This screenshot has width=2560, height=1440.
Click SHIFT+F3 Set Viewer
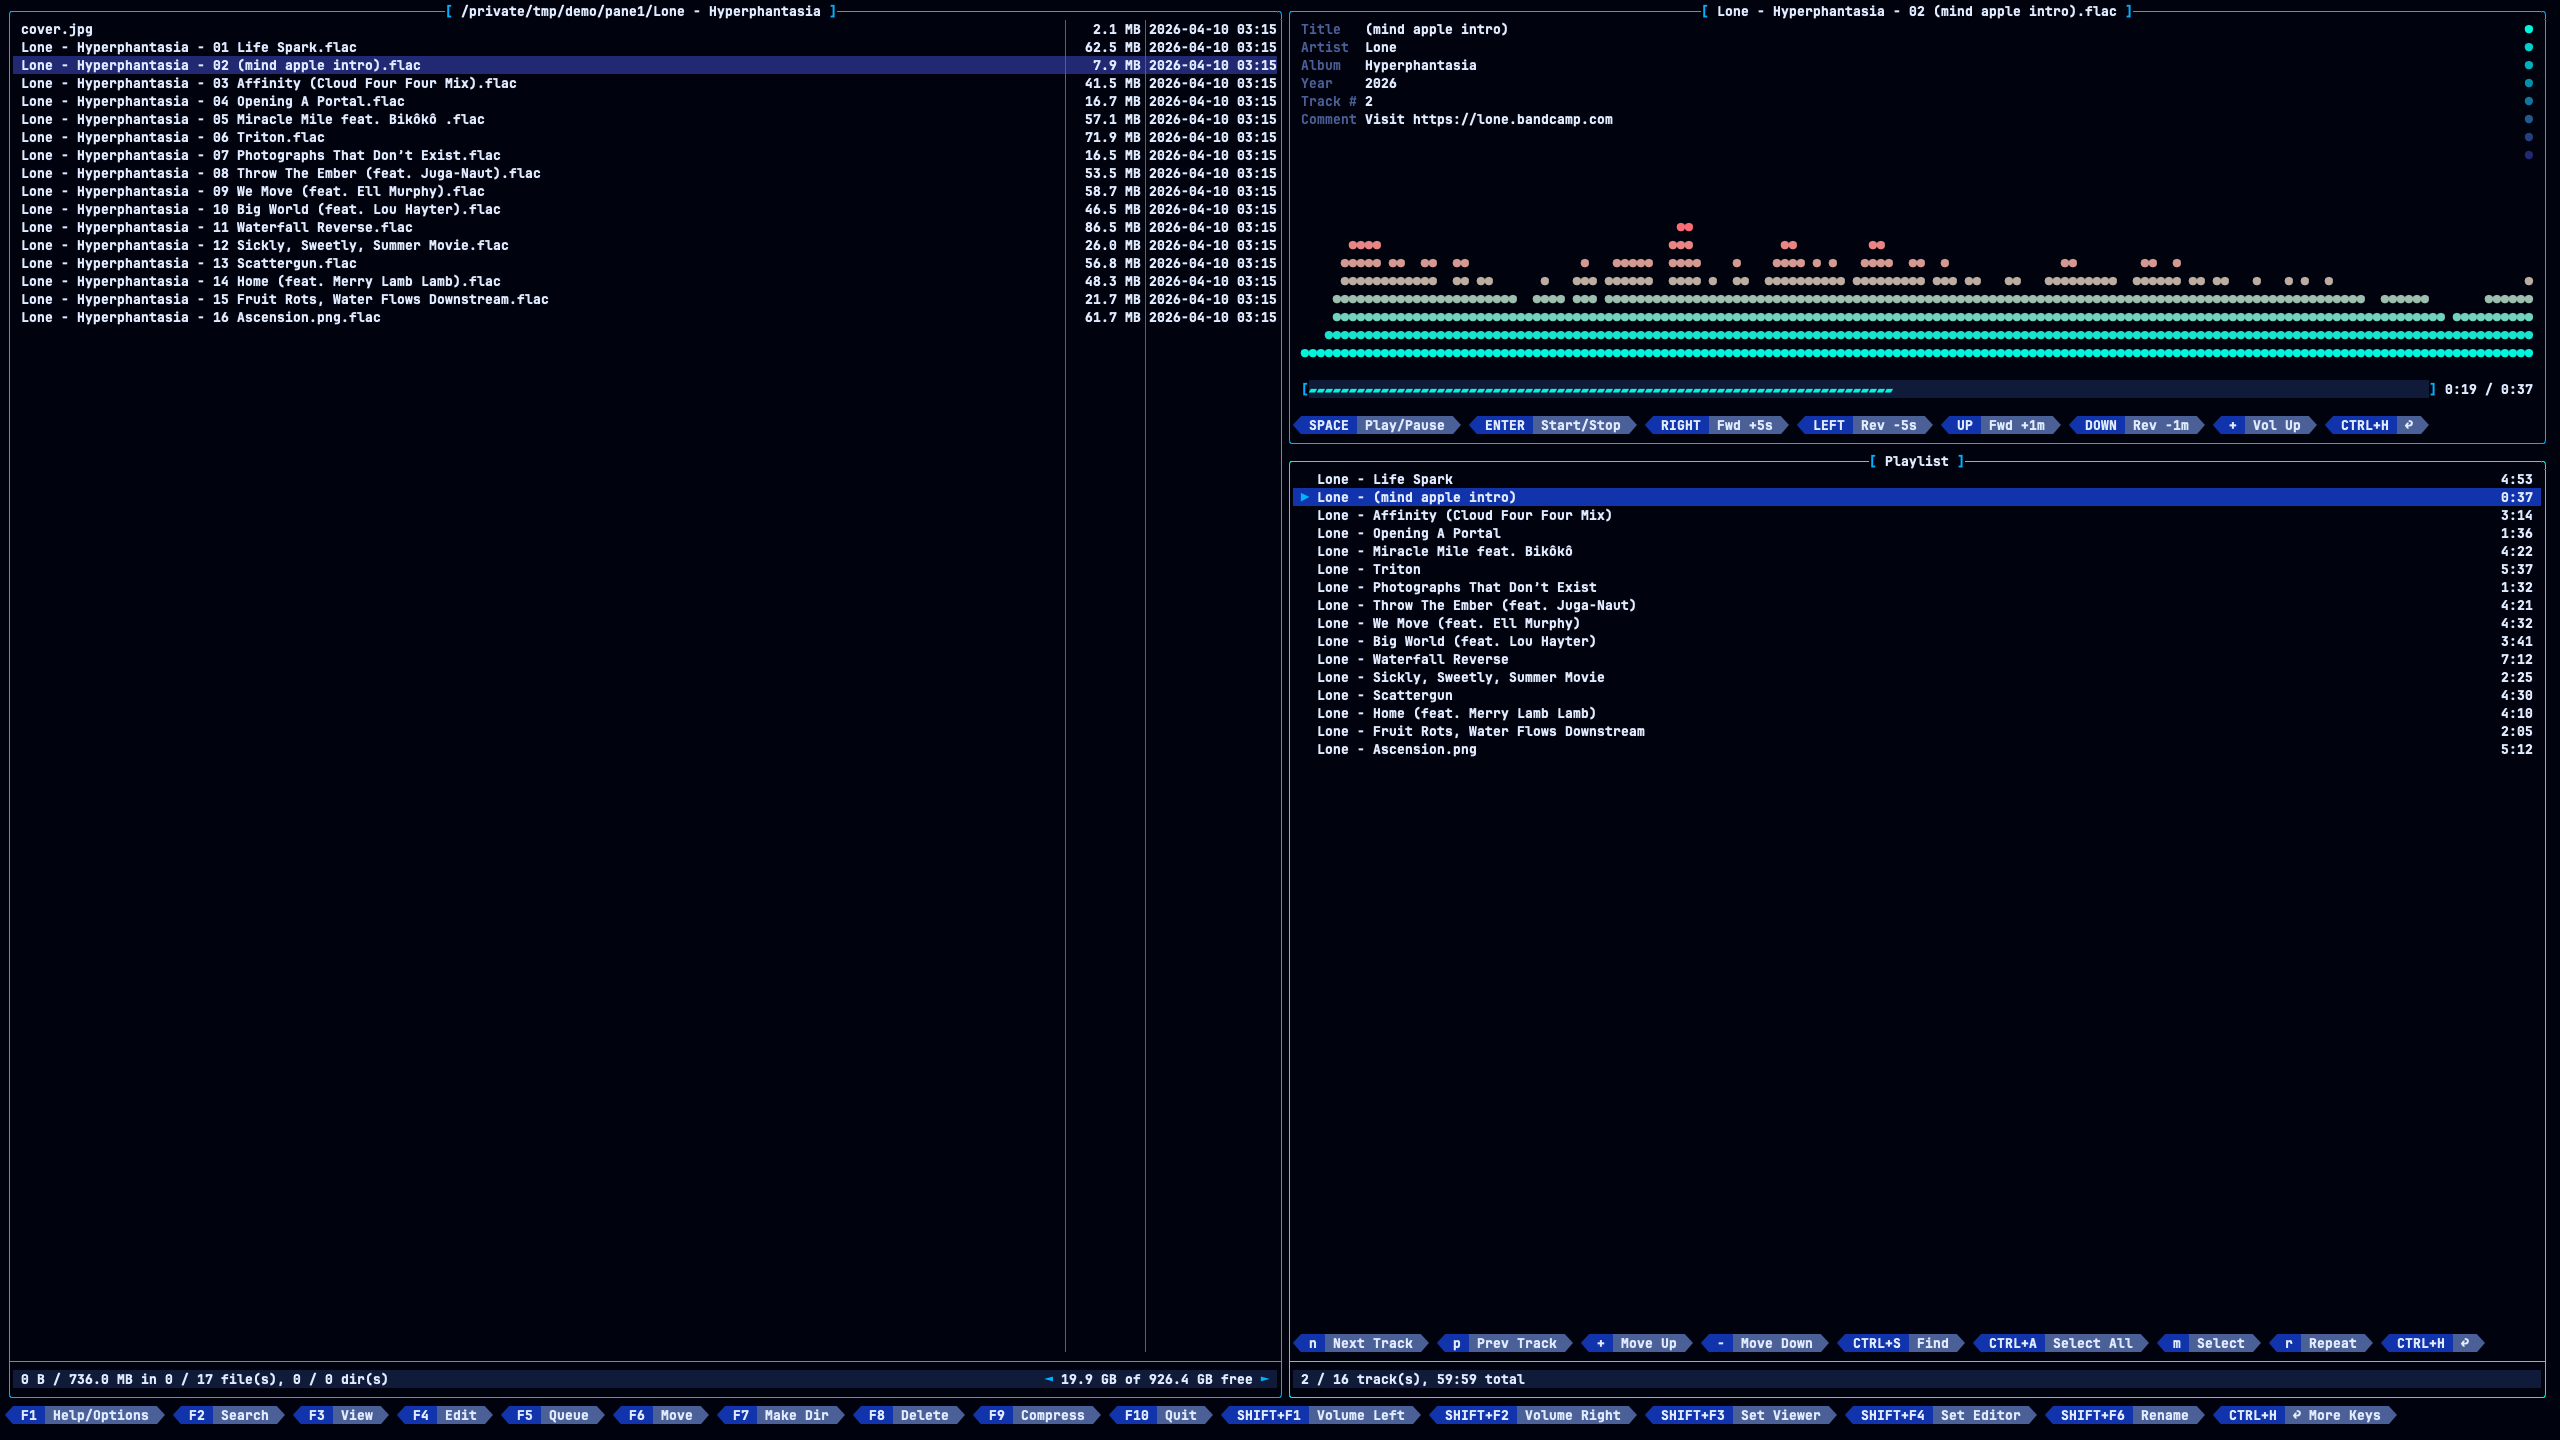tap(1741, 1415)
